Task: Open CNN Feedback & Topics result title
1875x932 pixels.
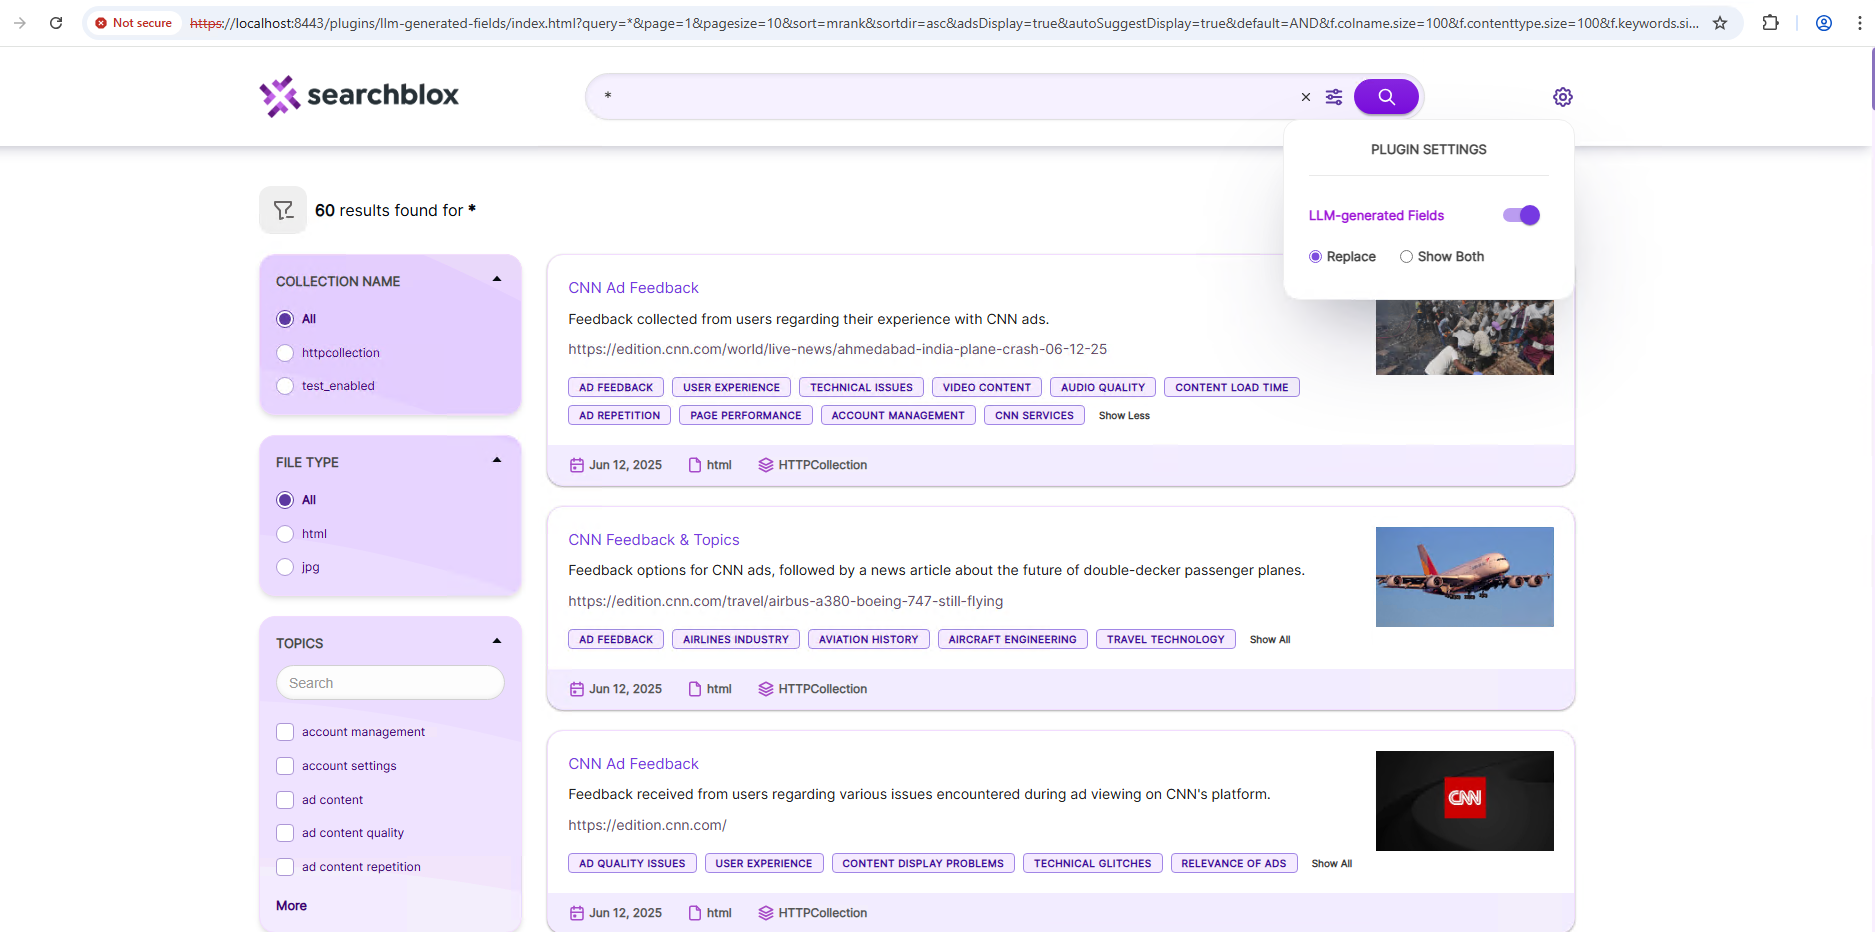Action: (654, 540)
